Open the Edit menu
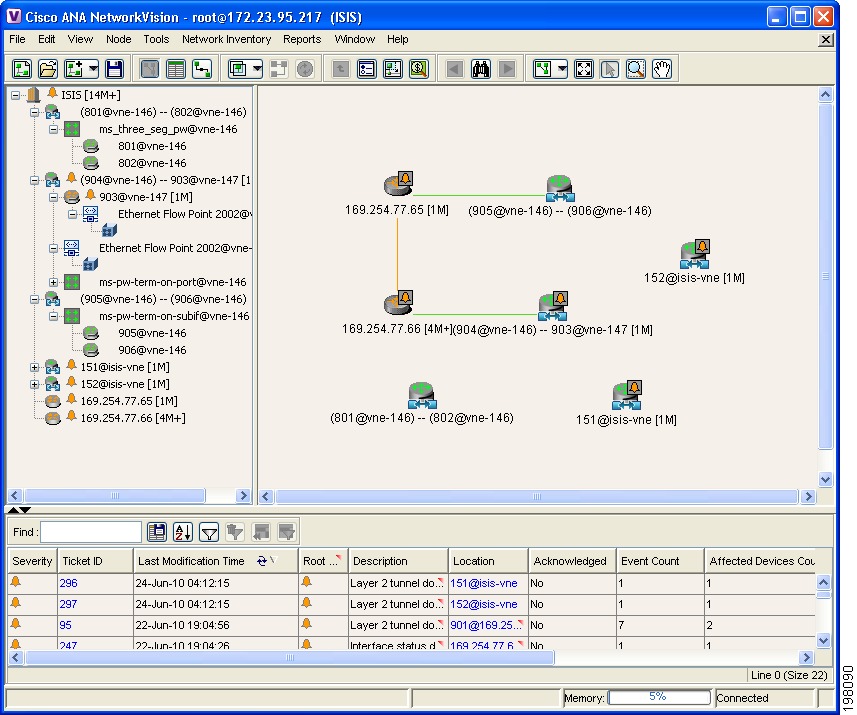857x715 pixels. 46,39
